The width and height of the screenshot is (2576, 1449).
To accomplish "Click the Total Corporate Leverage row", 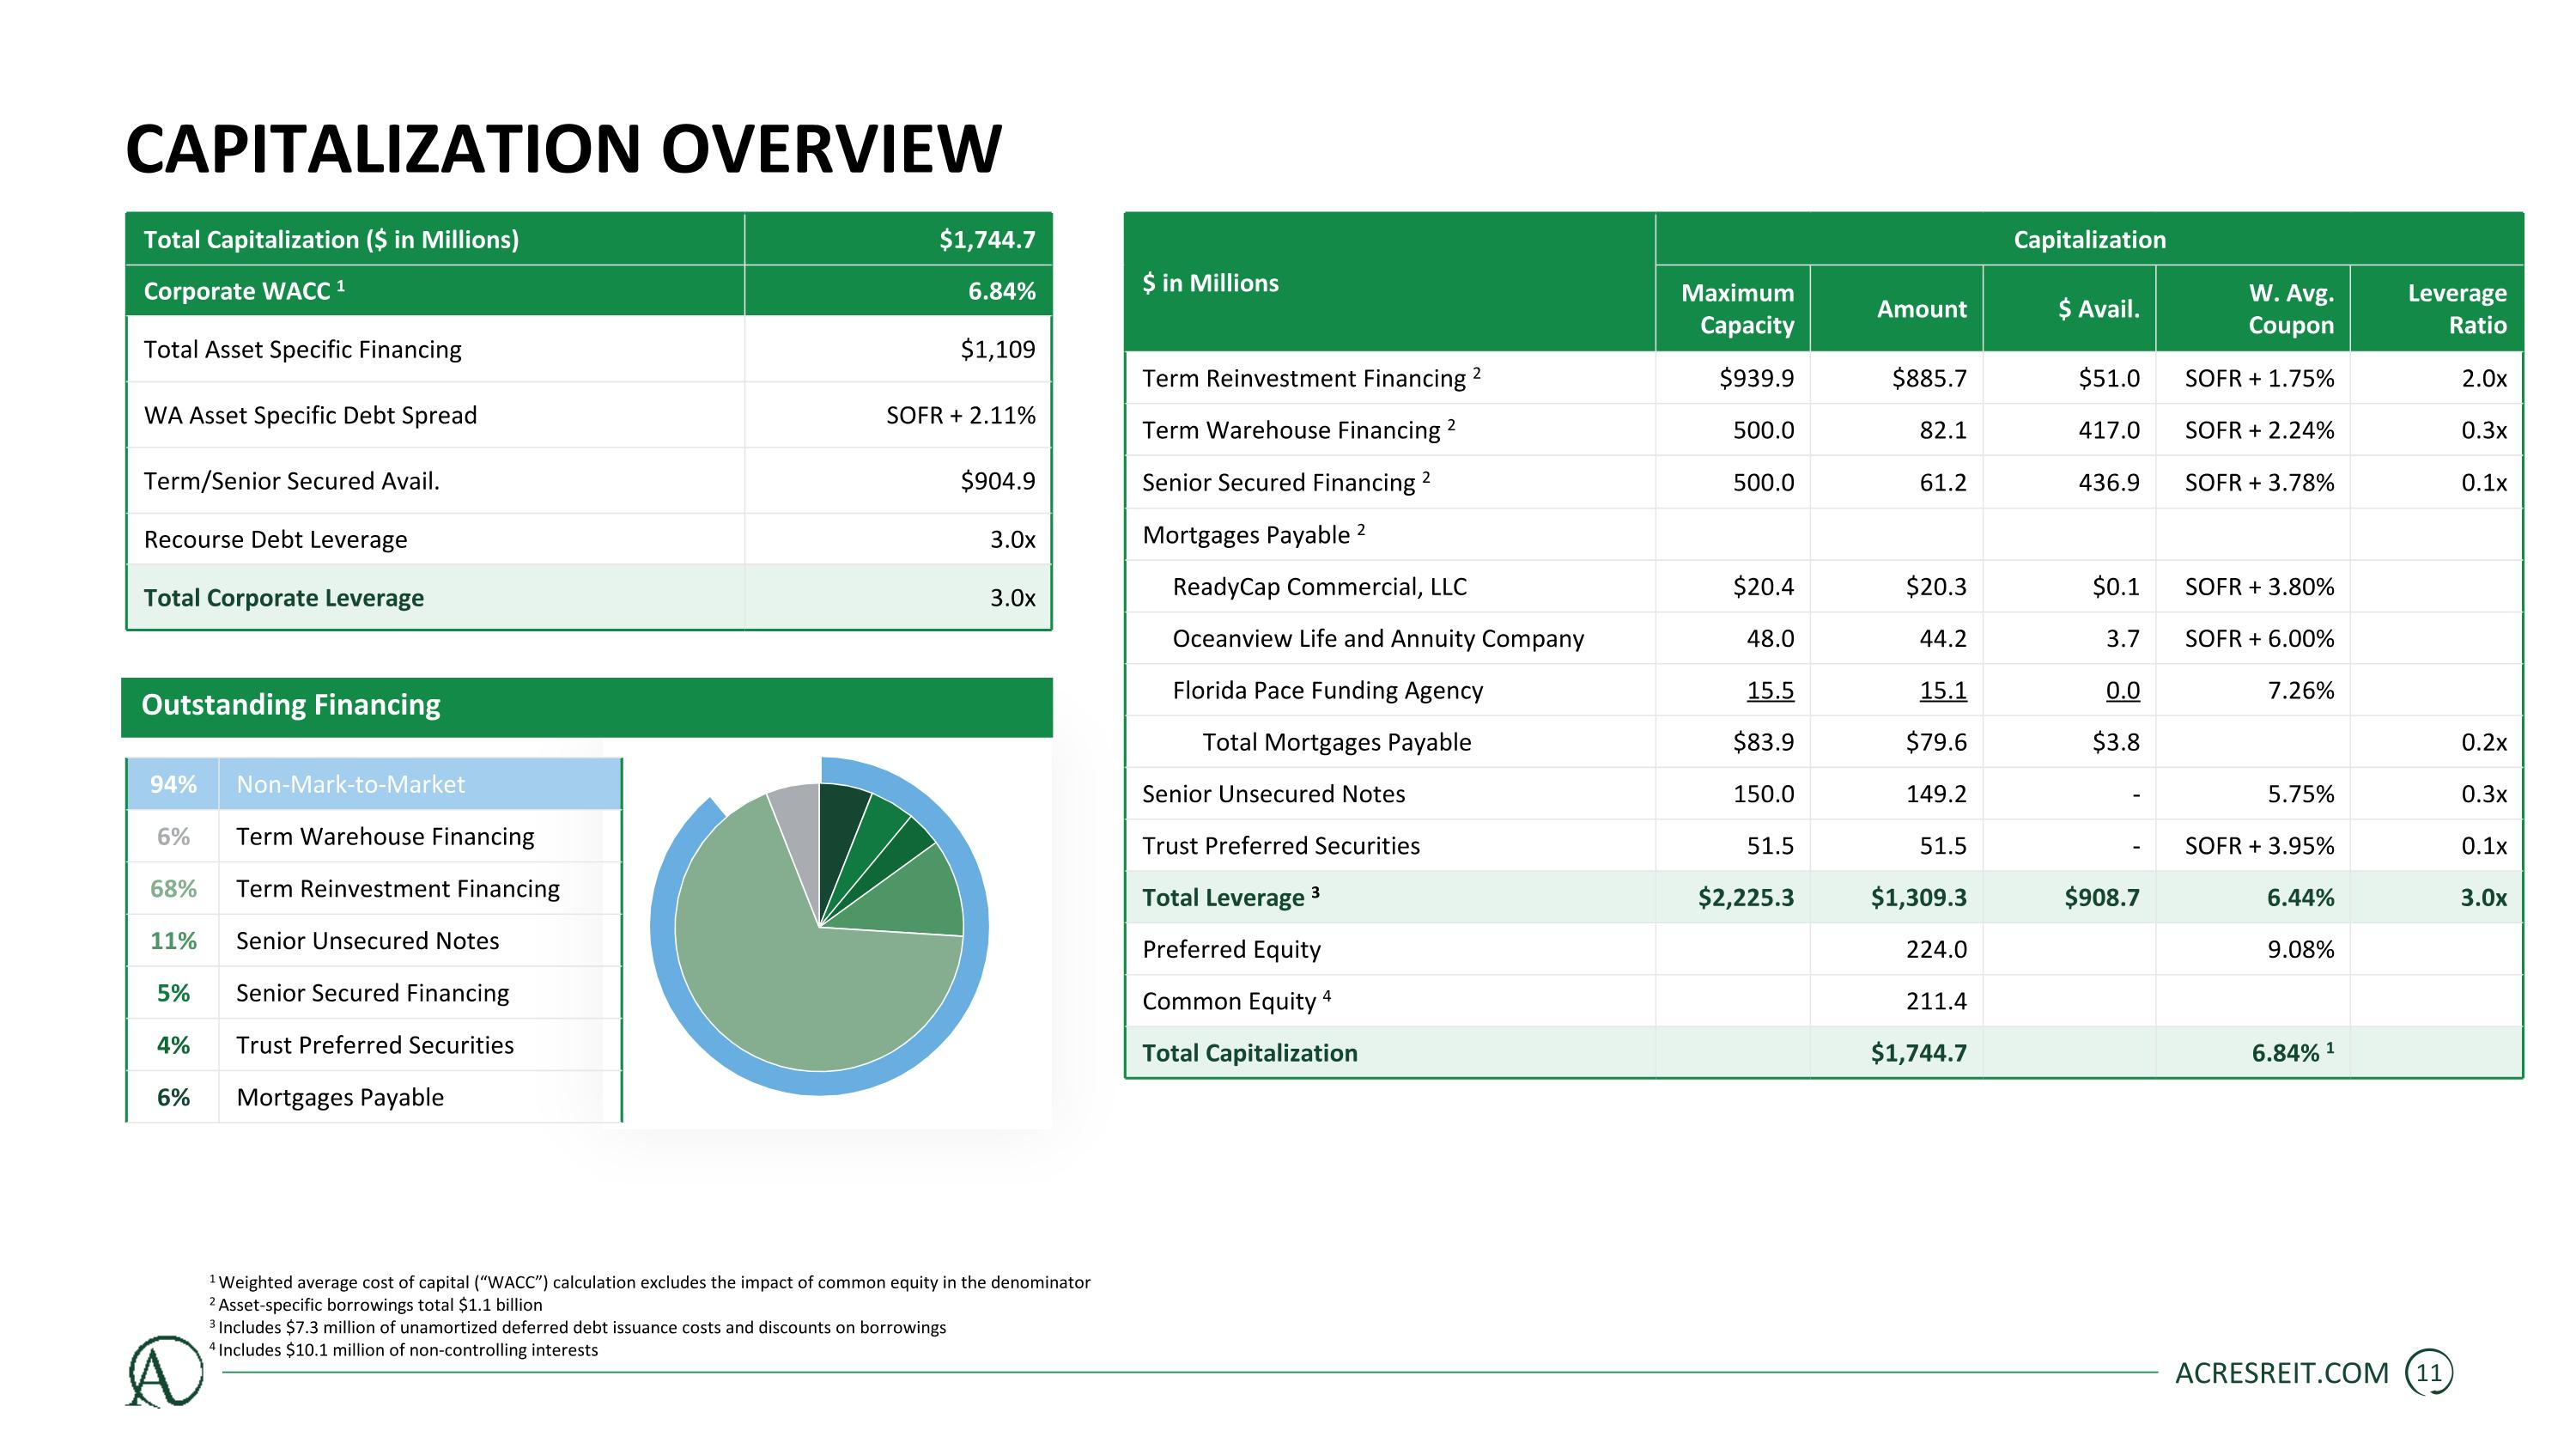I will (x=284, y=598).
